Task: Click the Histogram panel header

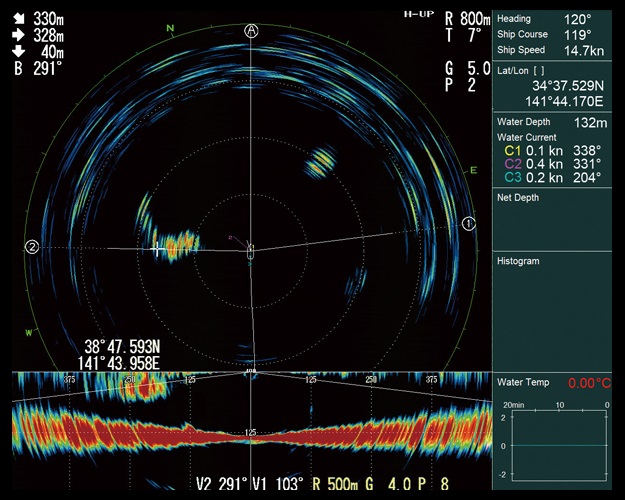Action: [x=518, y=261]
